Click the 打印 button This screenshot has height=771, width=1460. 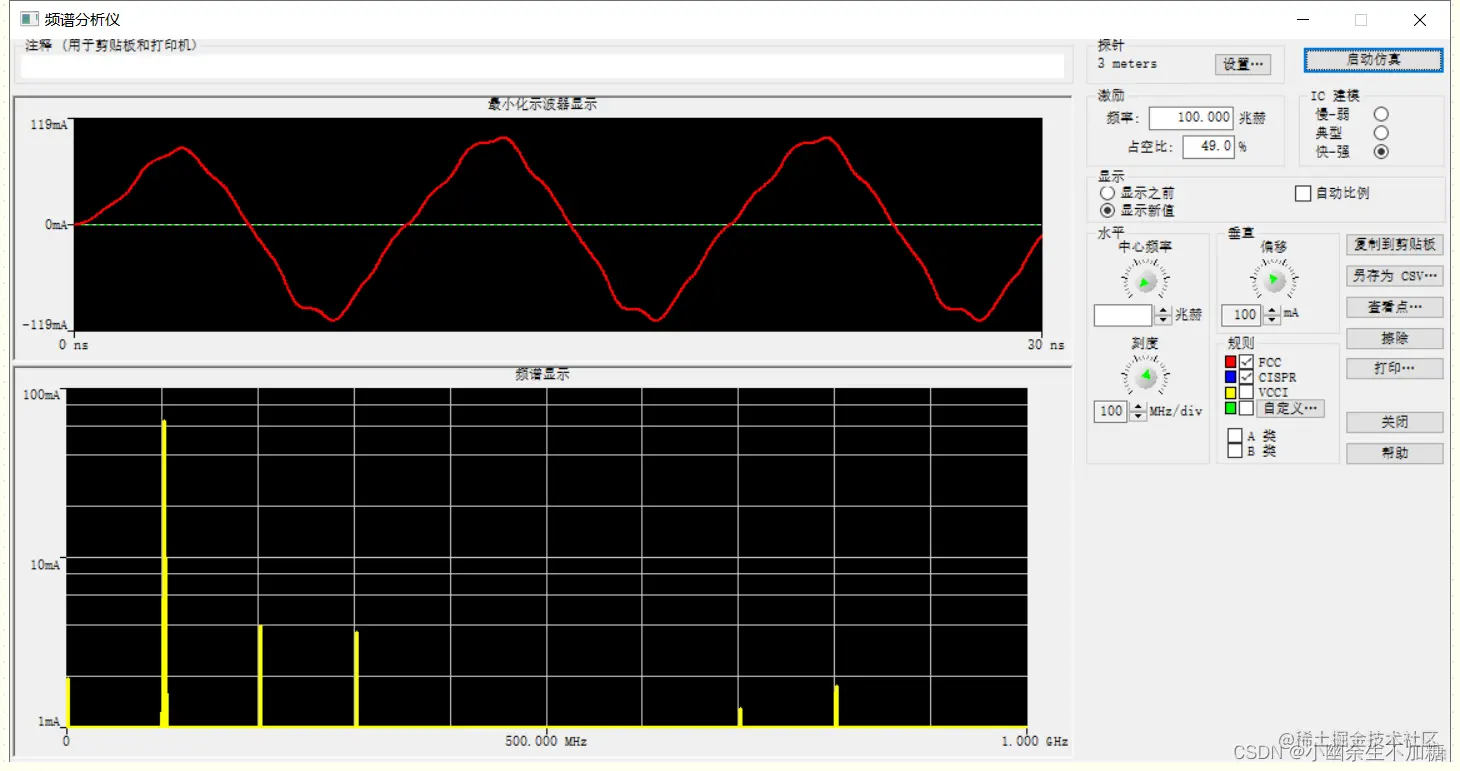coord(1394,369)
